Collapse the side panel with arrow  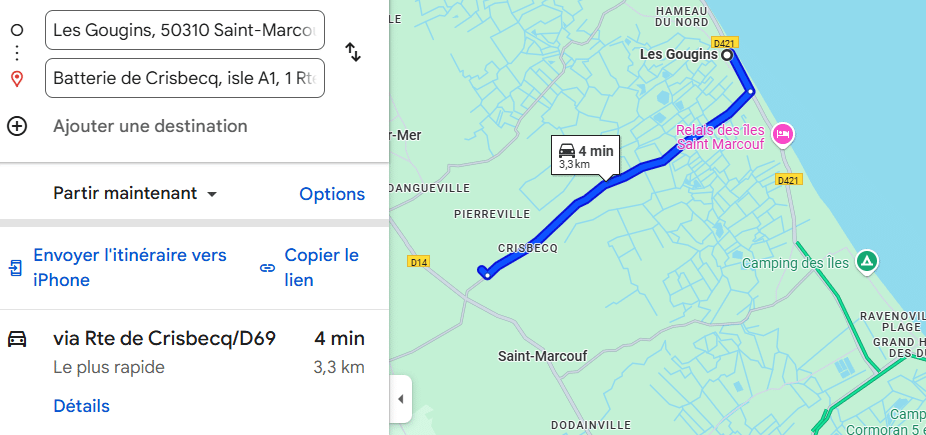[400, 399]
